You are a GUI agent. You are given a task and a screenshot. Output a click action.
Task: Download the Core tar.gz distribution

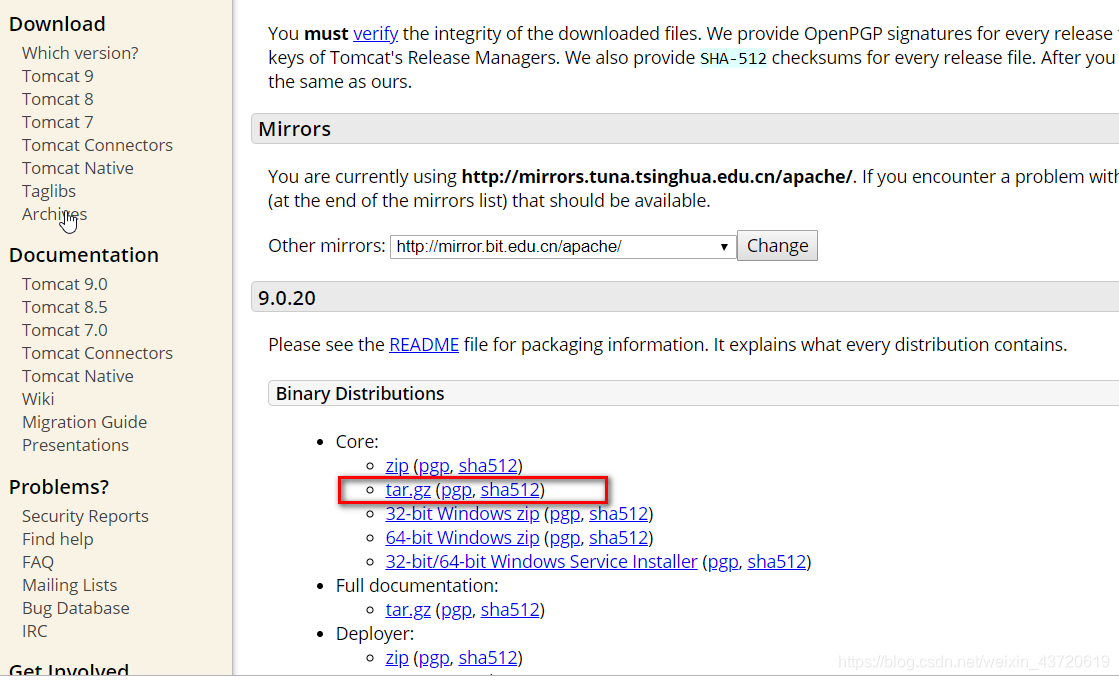coord(407,490)
